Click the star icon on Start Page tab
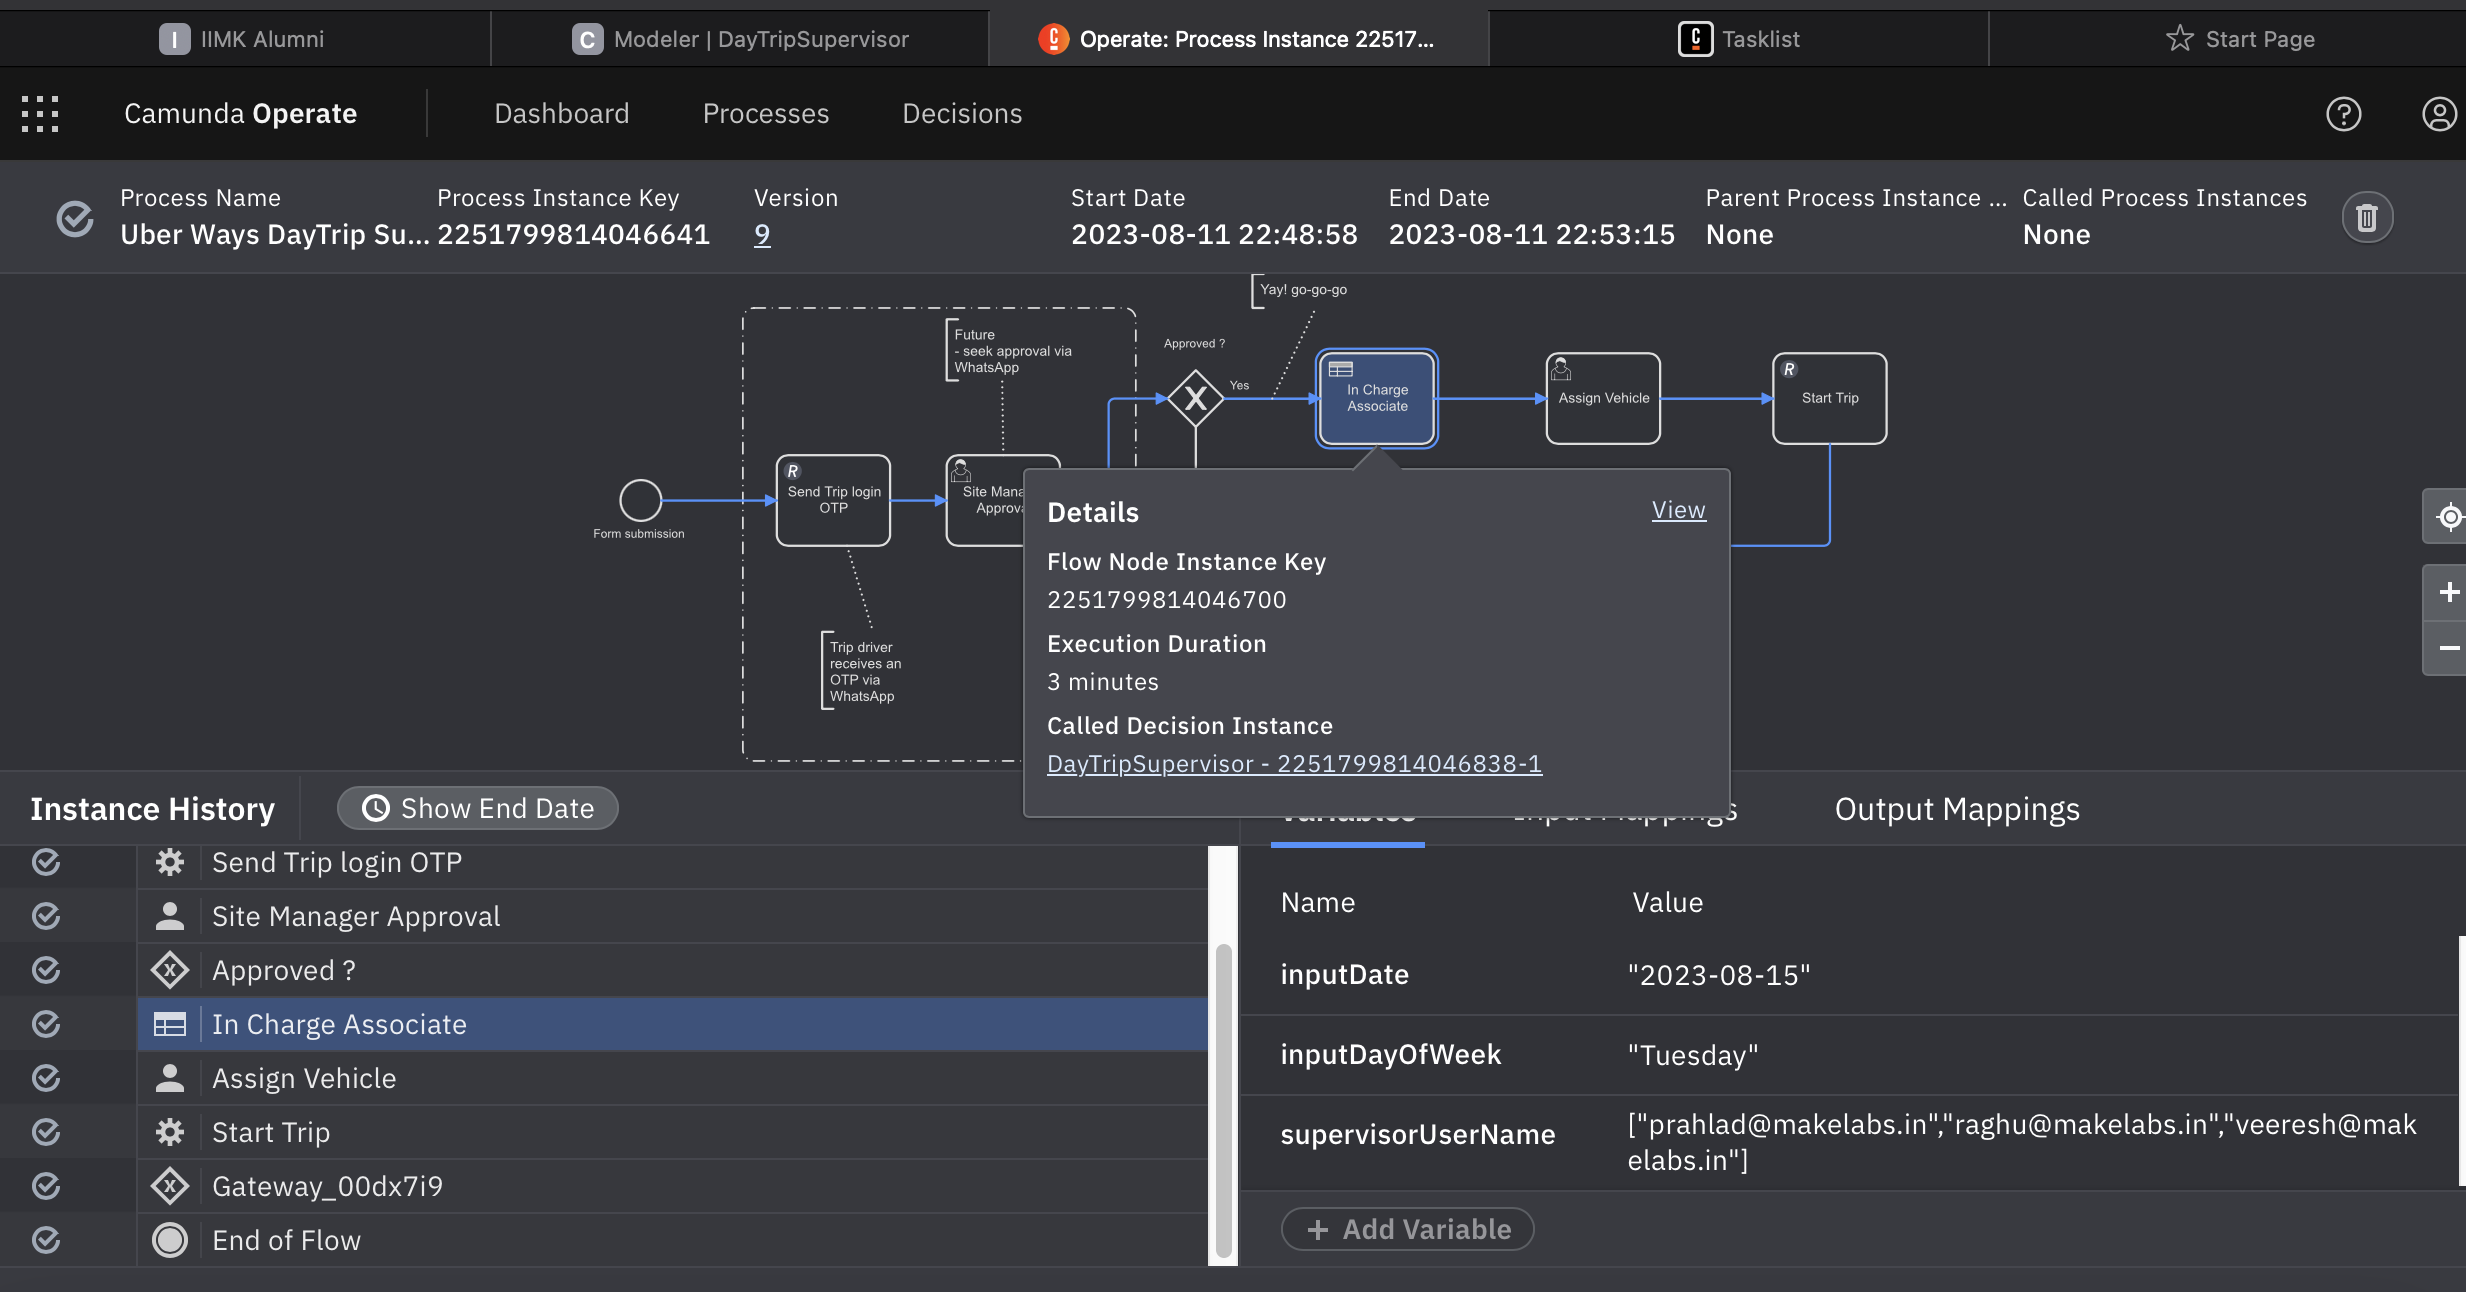Image resolution: width=2466 pixels, height=1292 pixels. (x=2179, y=39)
